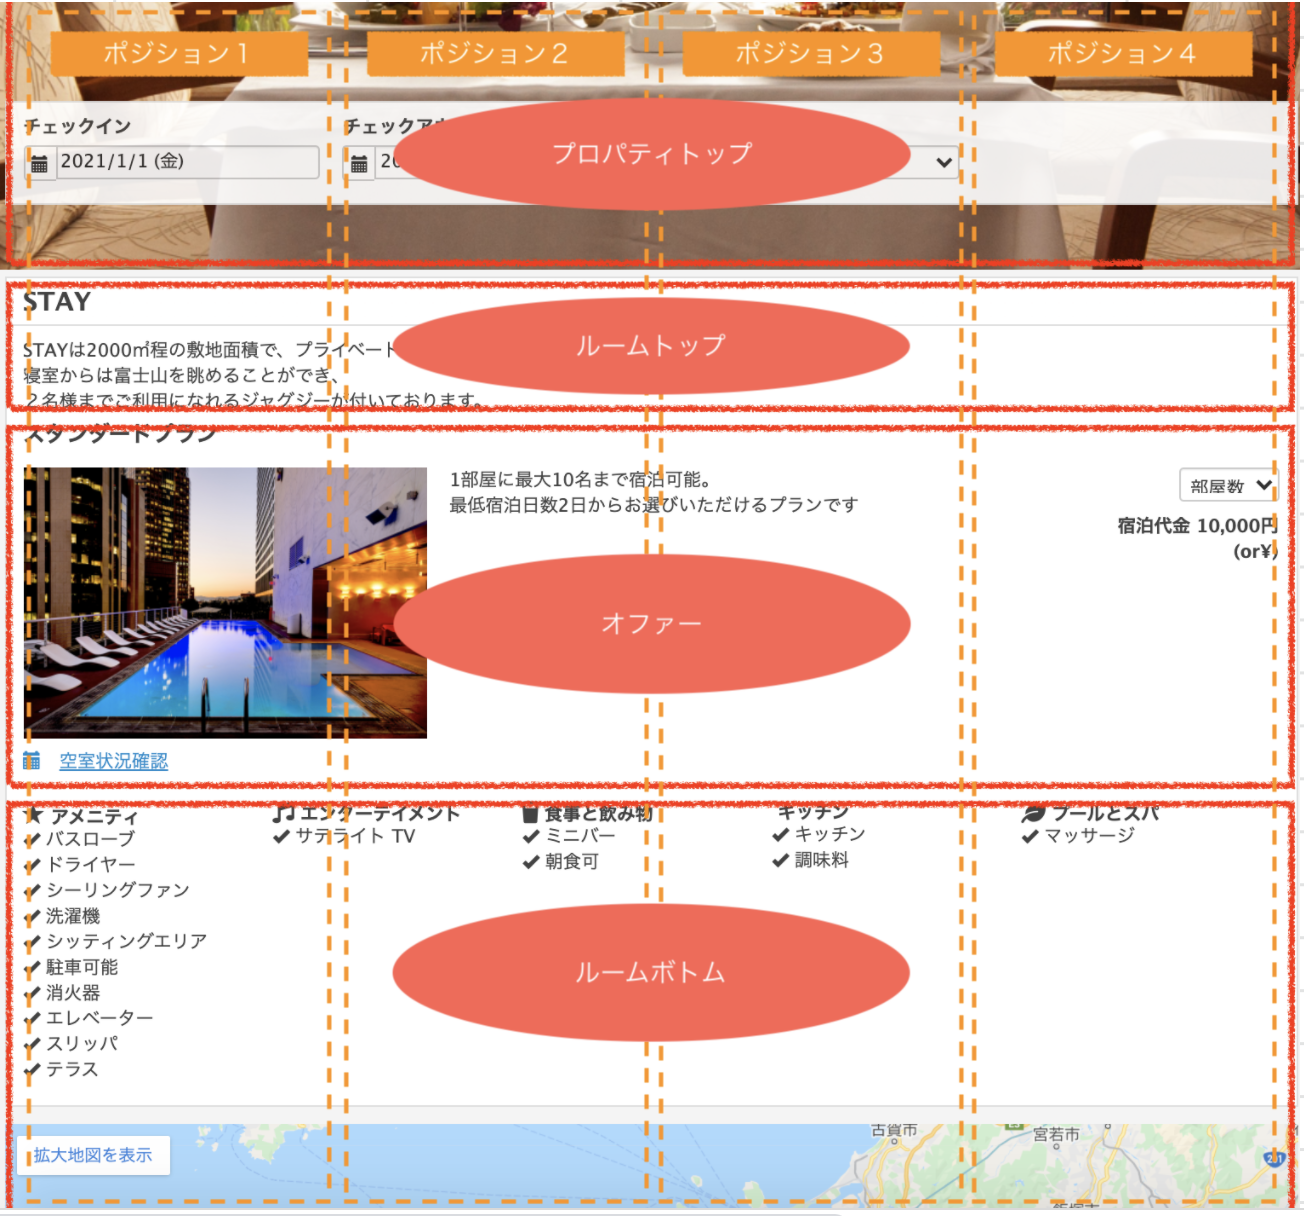Click the check-in calendar icon
The width and height of the screenshot is (1304, 1216).
(x=39, y=163)
